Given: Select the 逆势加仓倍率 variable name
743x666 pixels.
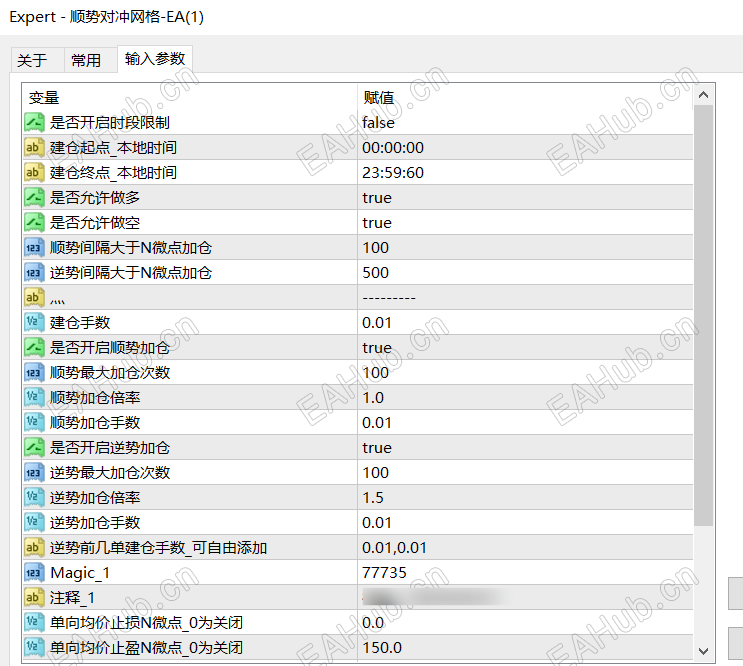Looking at the screenshot, I should point(95,498).
